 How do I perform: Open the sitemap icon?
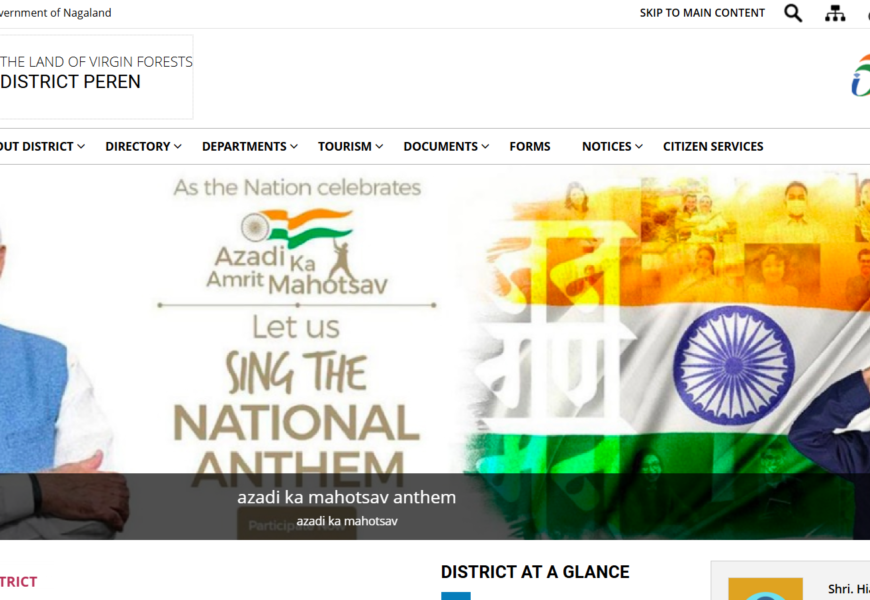834,13
